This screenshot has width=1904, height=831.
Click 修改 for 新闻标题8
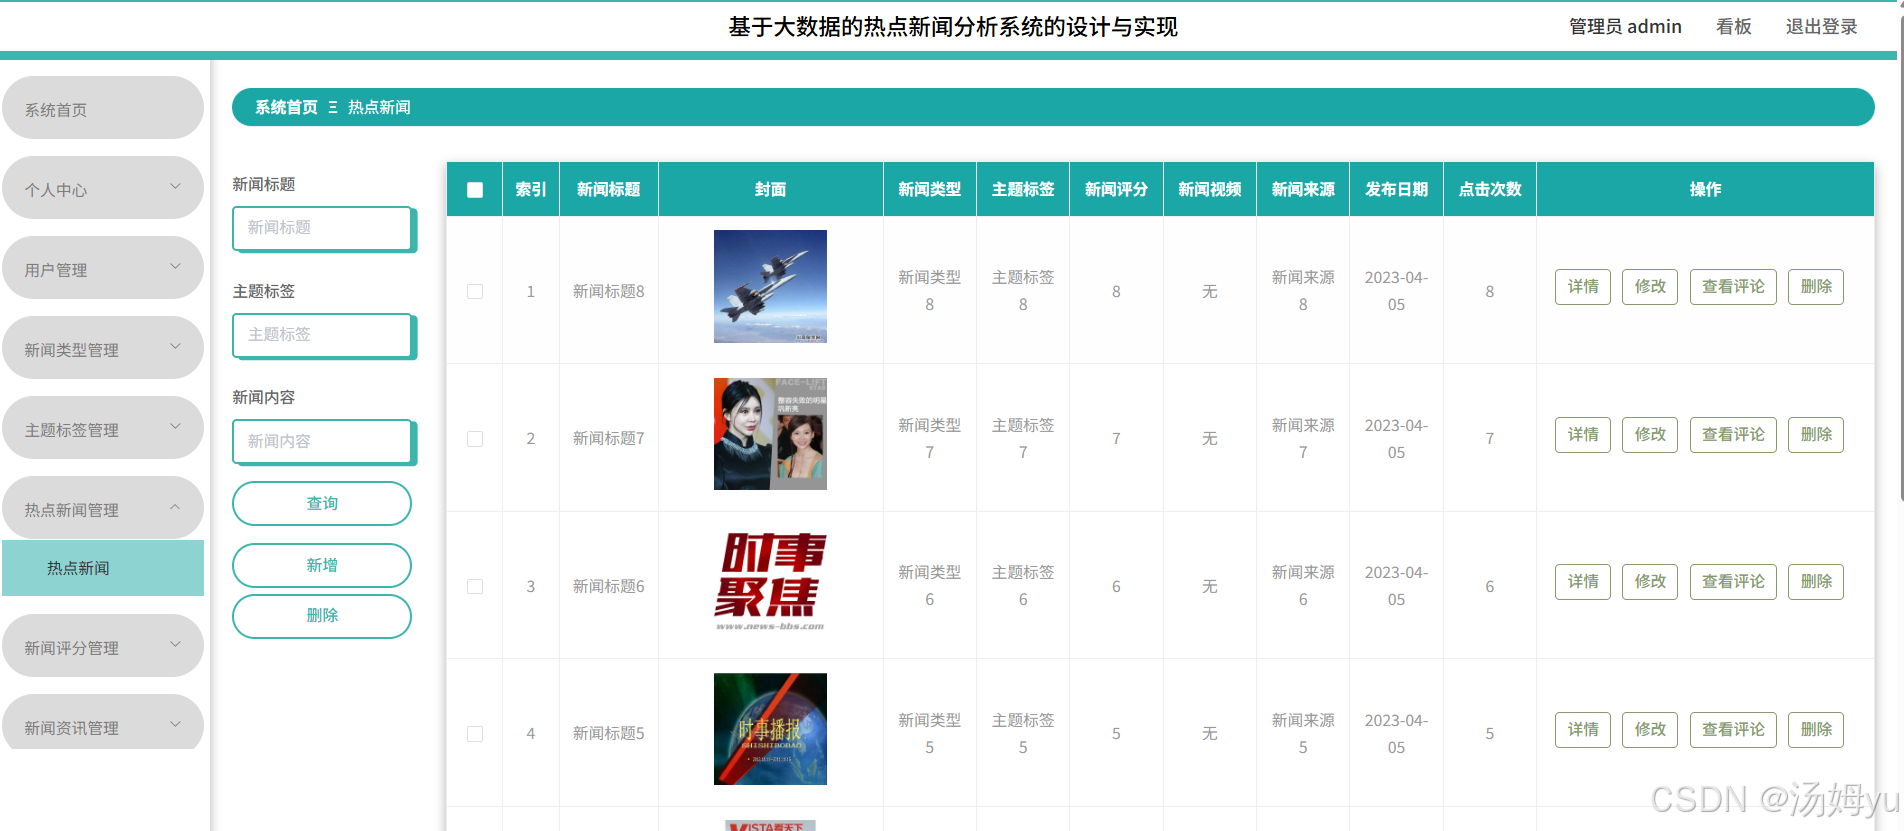tap(1650, 287)
